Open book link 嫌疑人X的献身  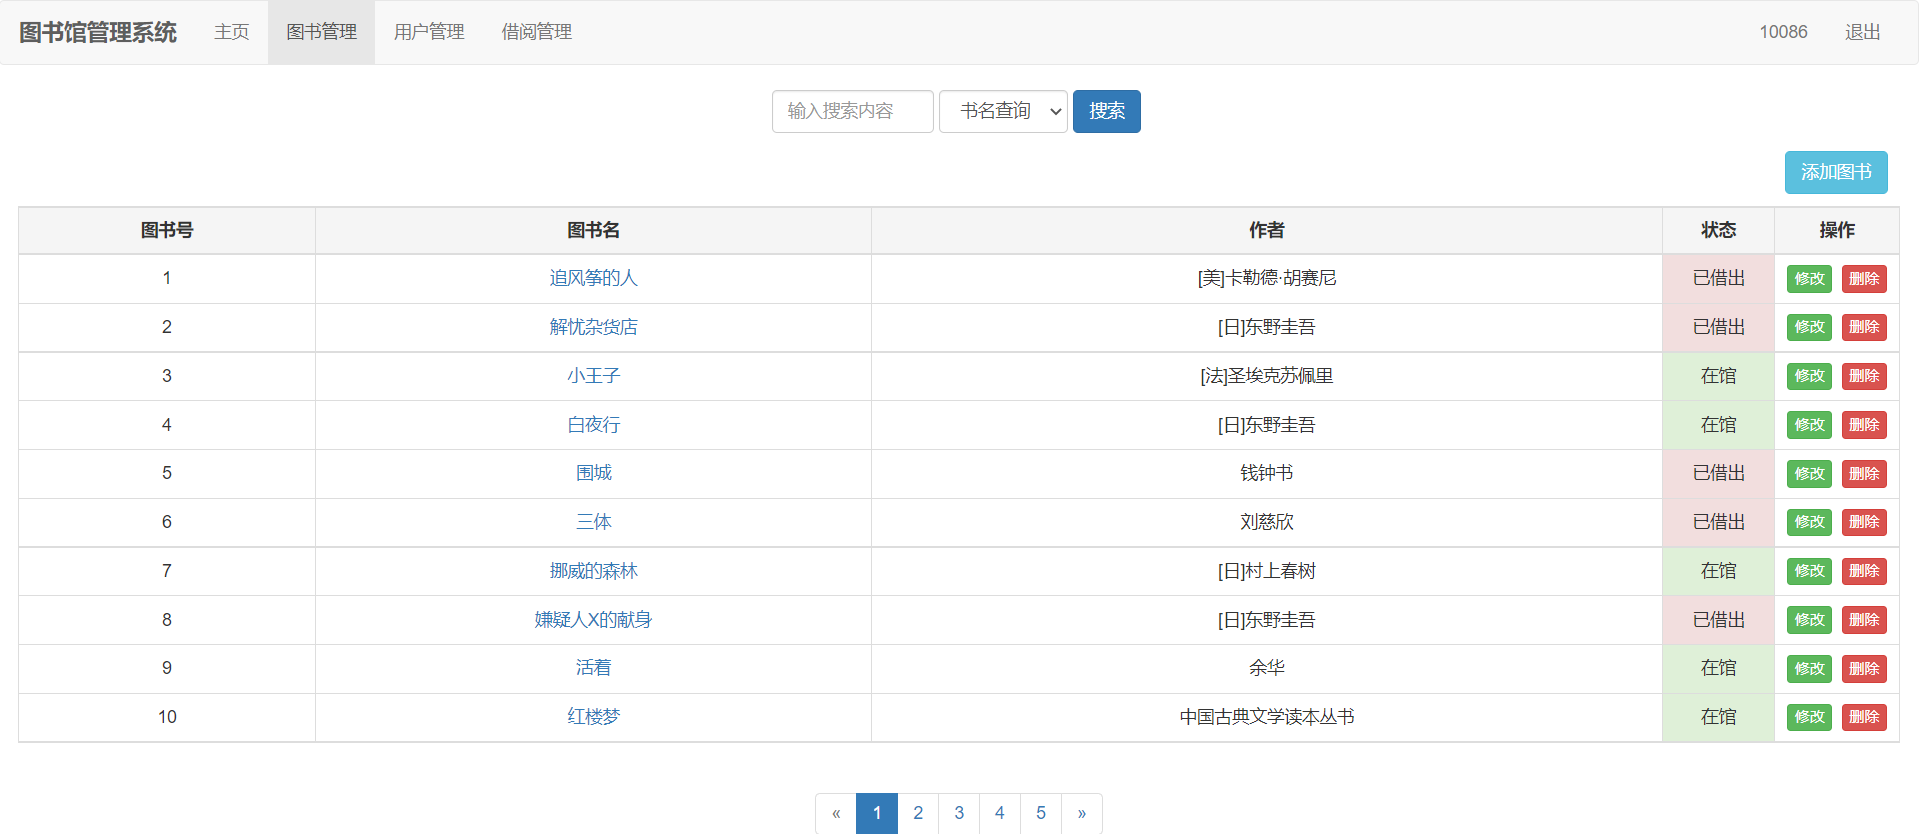coord(593,620)
